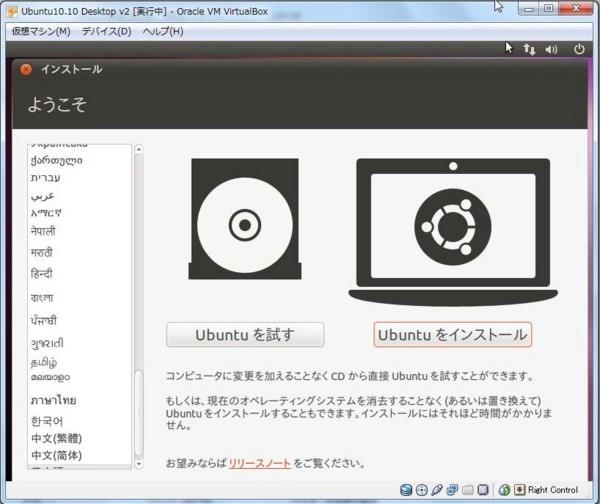This screenshot has width=600, height=504.
Task: Select ਪੰਜਾਬੀ in the language list
Action: [44, 320]
